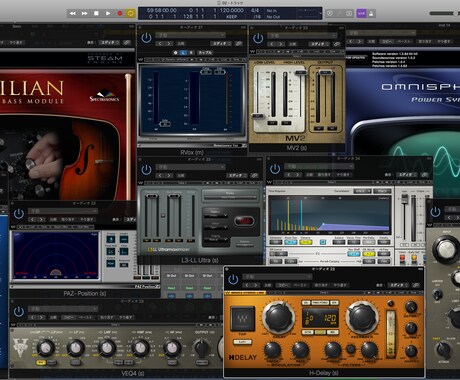Toggle the RVox plugin power button
The height and width of the screenshot is (380, 460).
pyautogui.click(x=146, y=38)
